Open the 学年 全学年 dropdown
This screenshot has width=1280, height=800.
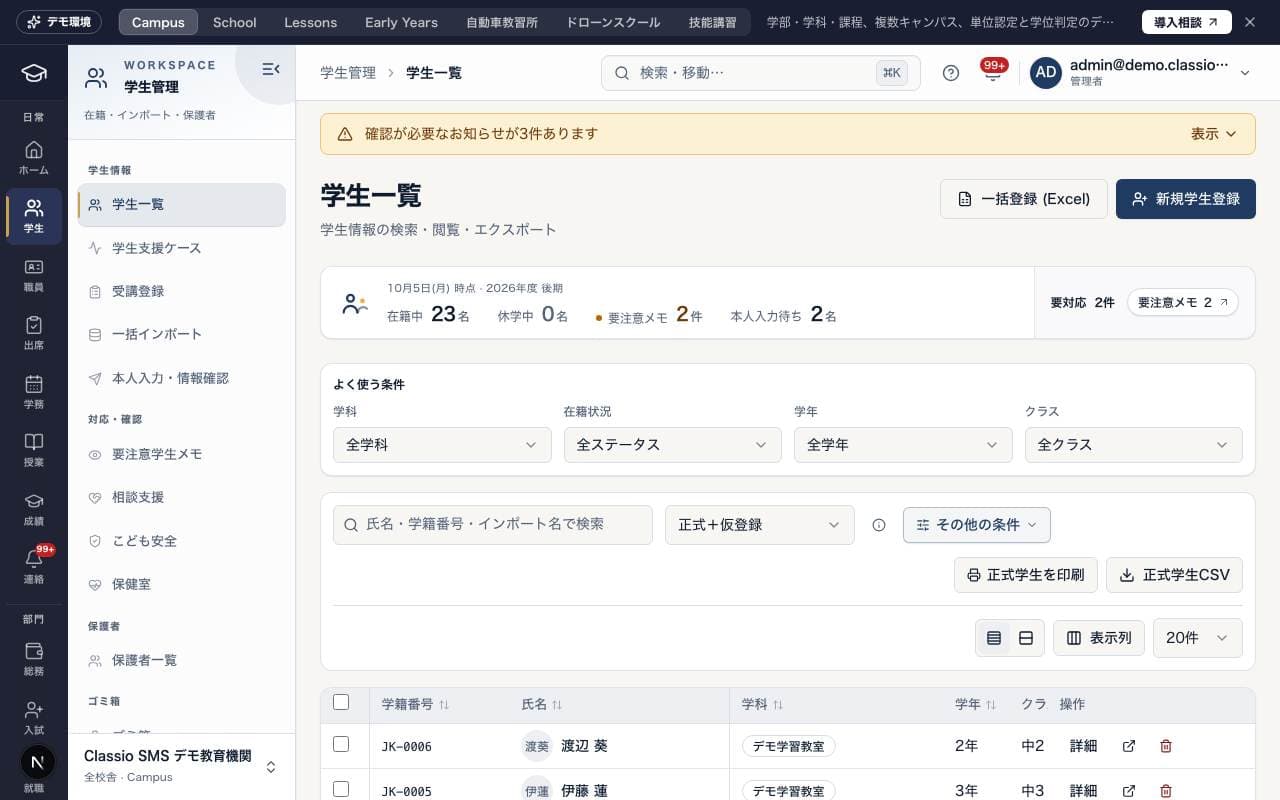[x=903, y=445]
